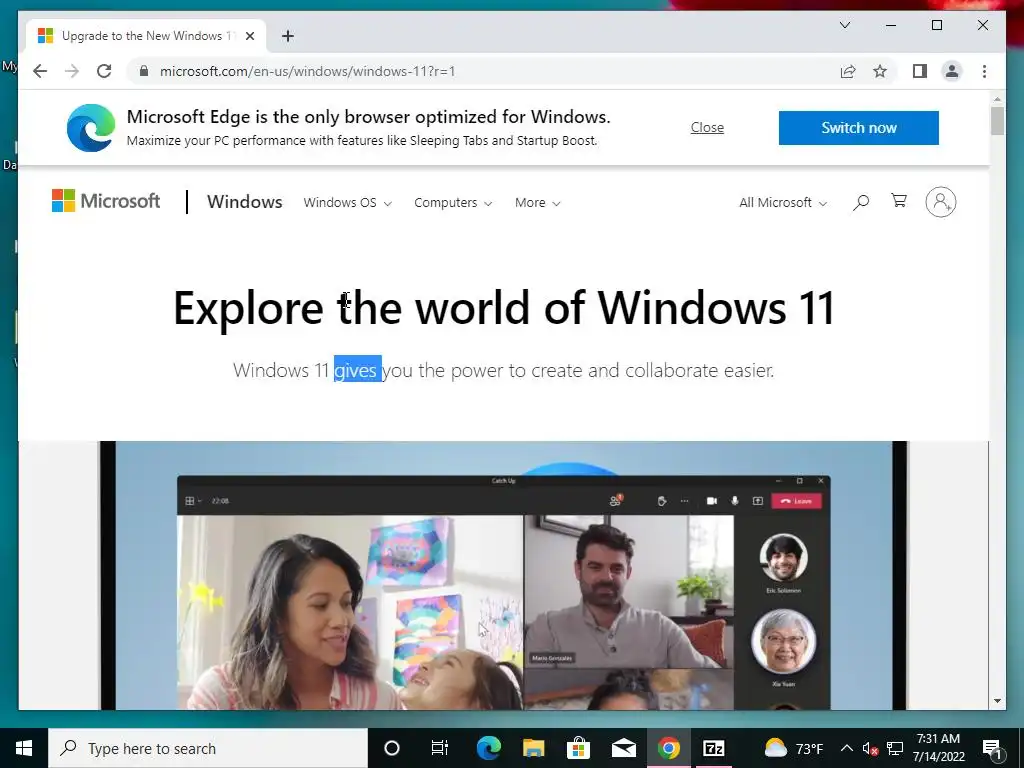Click the Microsoft Edge logo in banner
This screenshot has width=1024, height=768.
coord(91,127)
